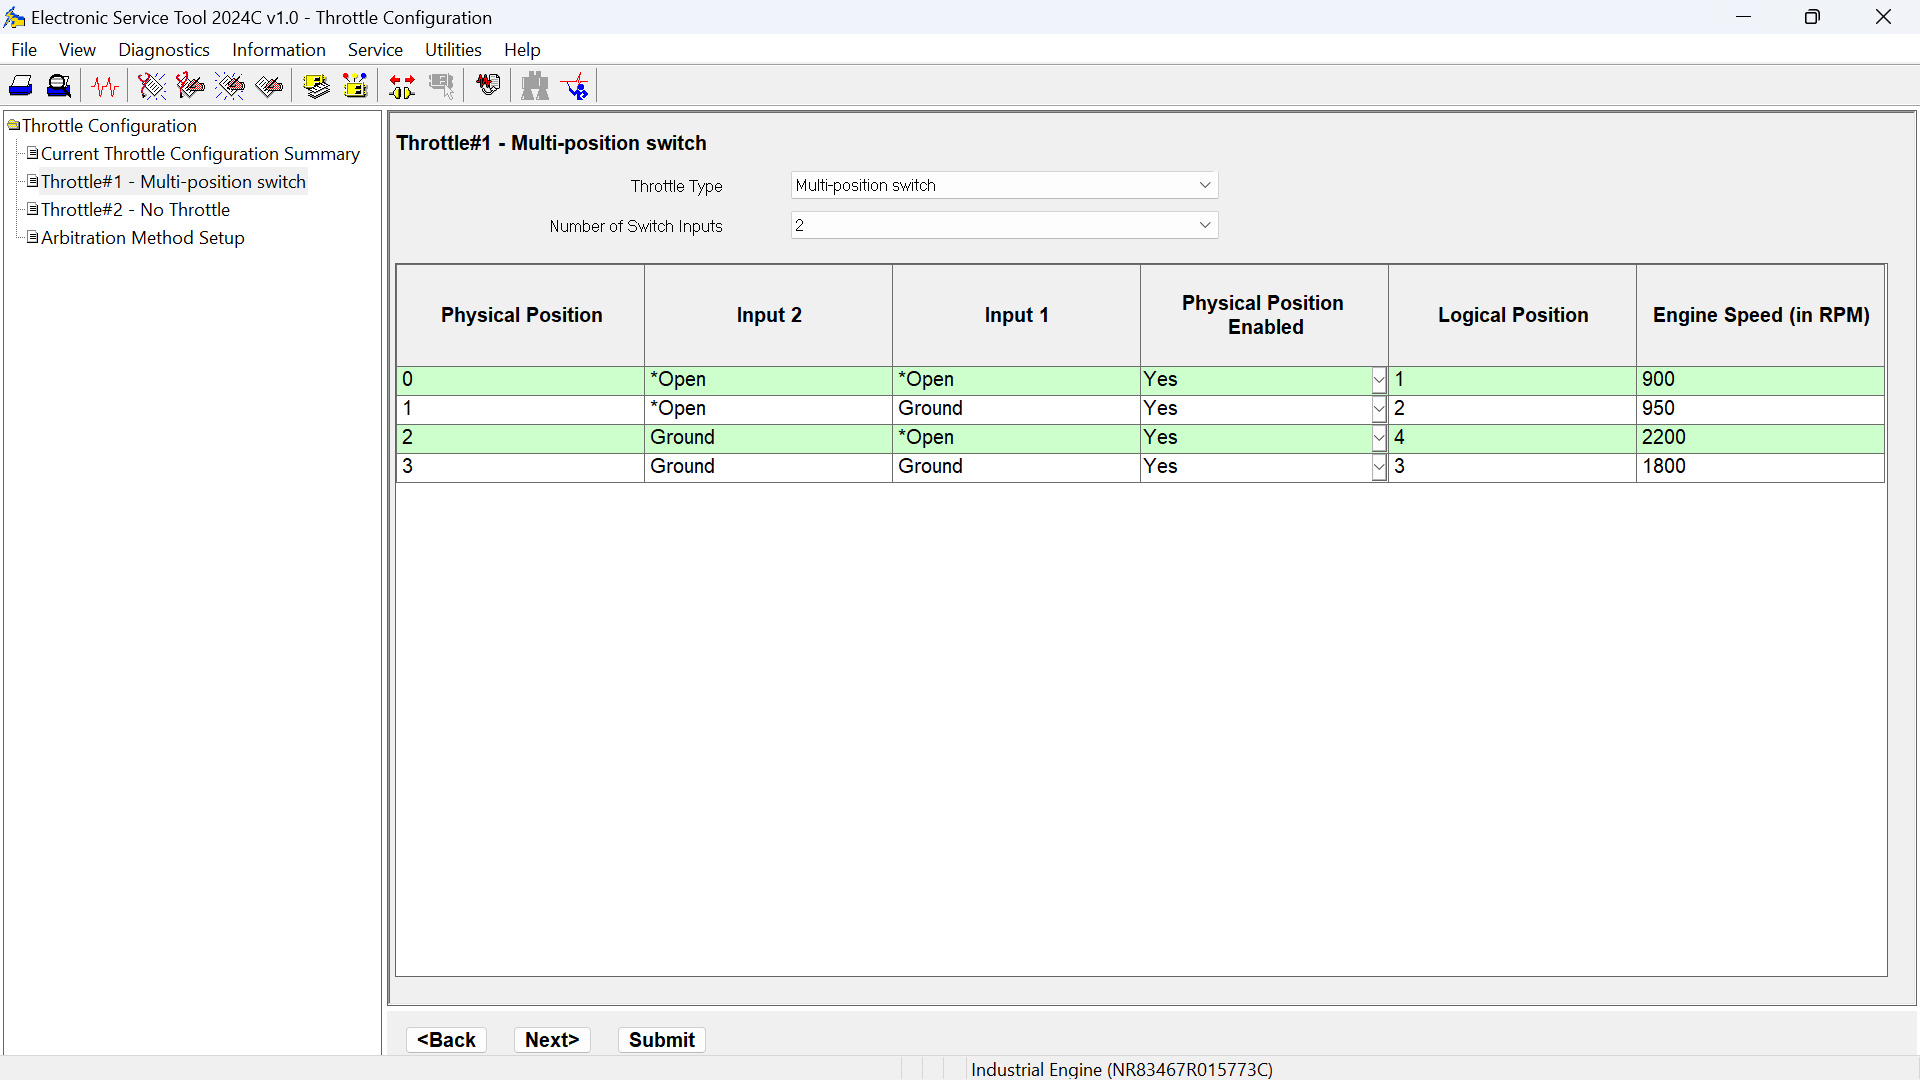Click the Input 2 column header

click(x=769, y=315)
